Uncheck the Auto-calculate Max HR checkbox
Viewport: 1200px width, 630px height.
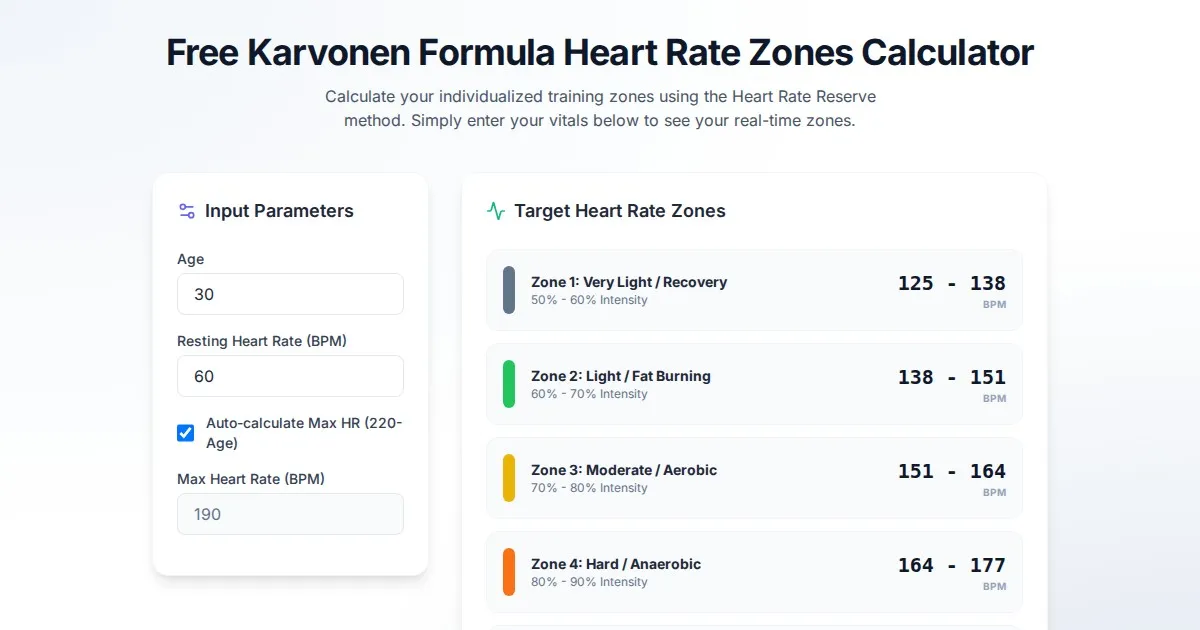pyautogui.click(x=186, y=433)
